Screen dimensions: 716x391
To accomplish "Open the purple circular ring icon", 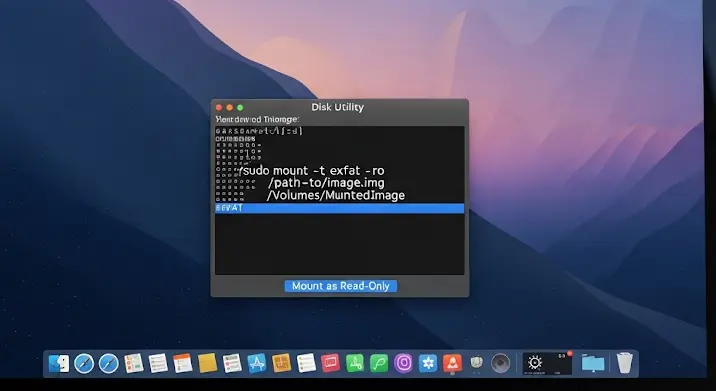I will (x=403, y=364).
